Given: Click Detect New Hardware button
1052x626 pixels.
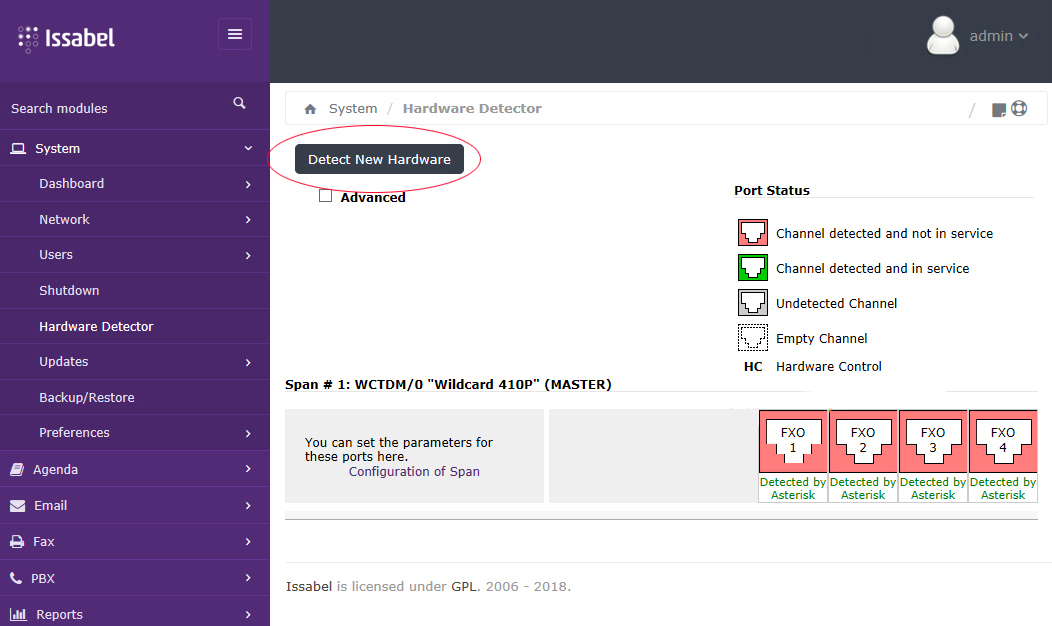Looking at the screenshot, I should pyautogui.click(x=379, y=159).
